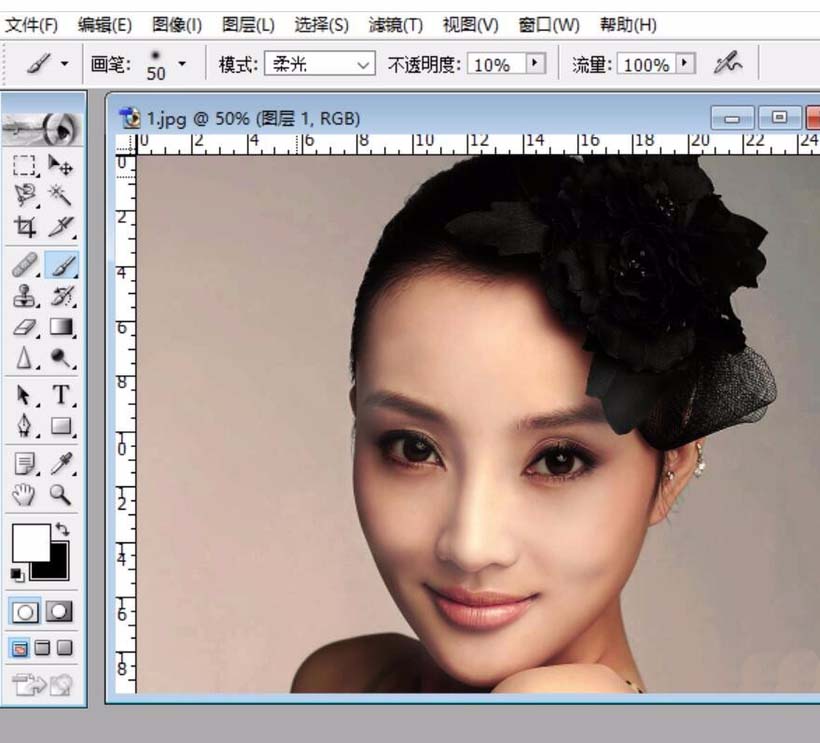Enable airbrush mode in options bar
This screenshot has height=743, width=820.
728,64
